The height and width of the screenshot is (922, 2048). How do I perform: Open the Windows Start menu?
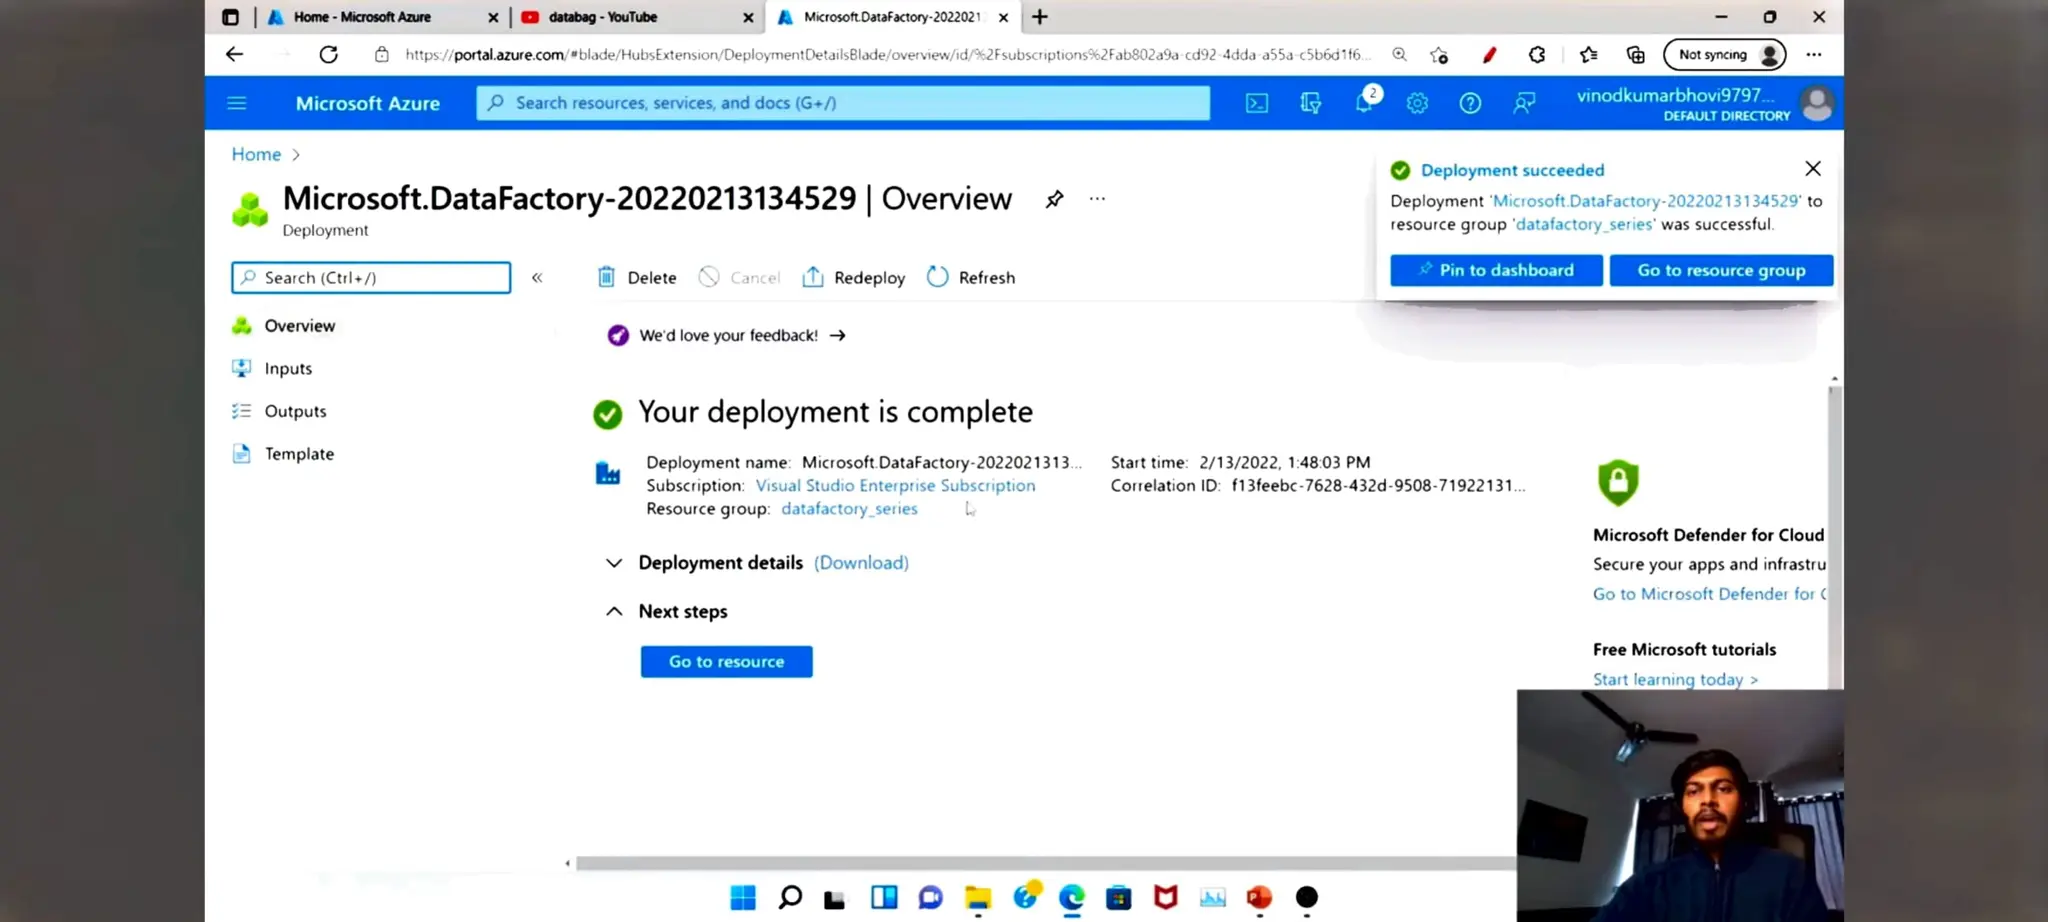click(743, 898)
